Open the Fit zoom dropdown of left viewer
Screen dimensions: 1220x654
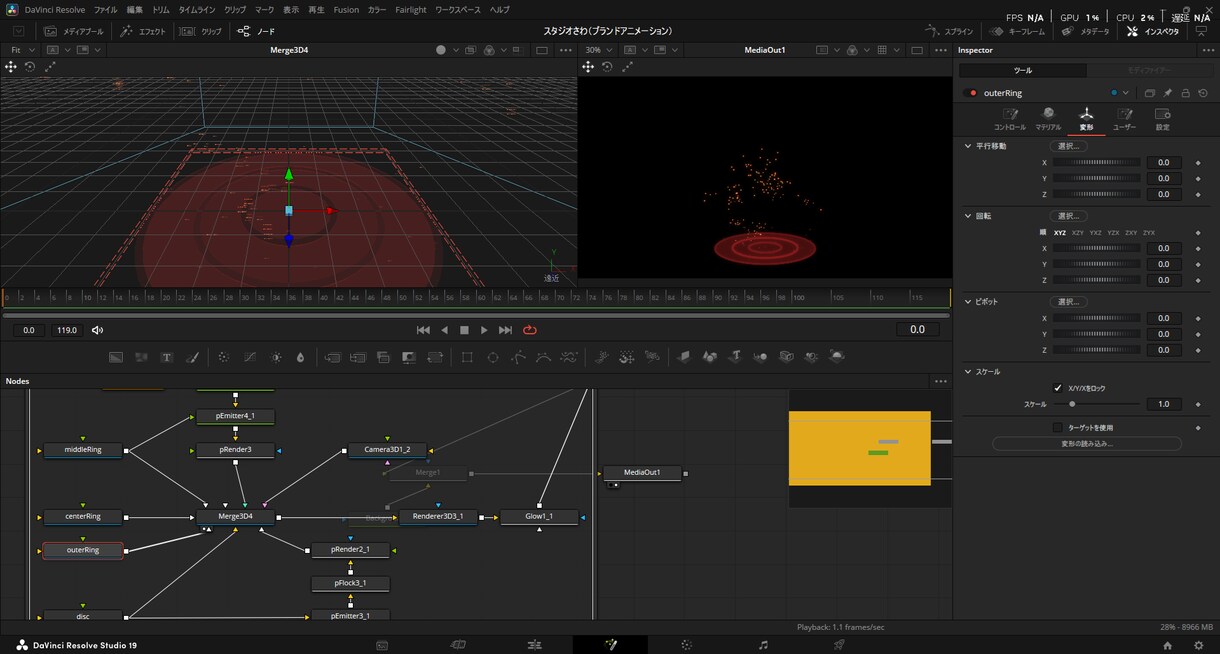[x=22, y=50]
